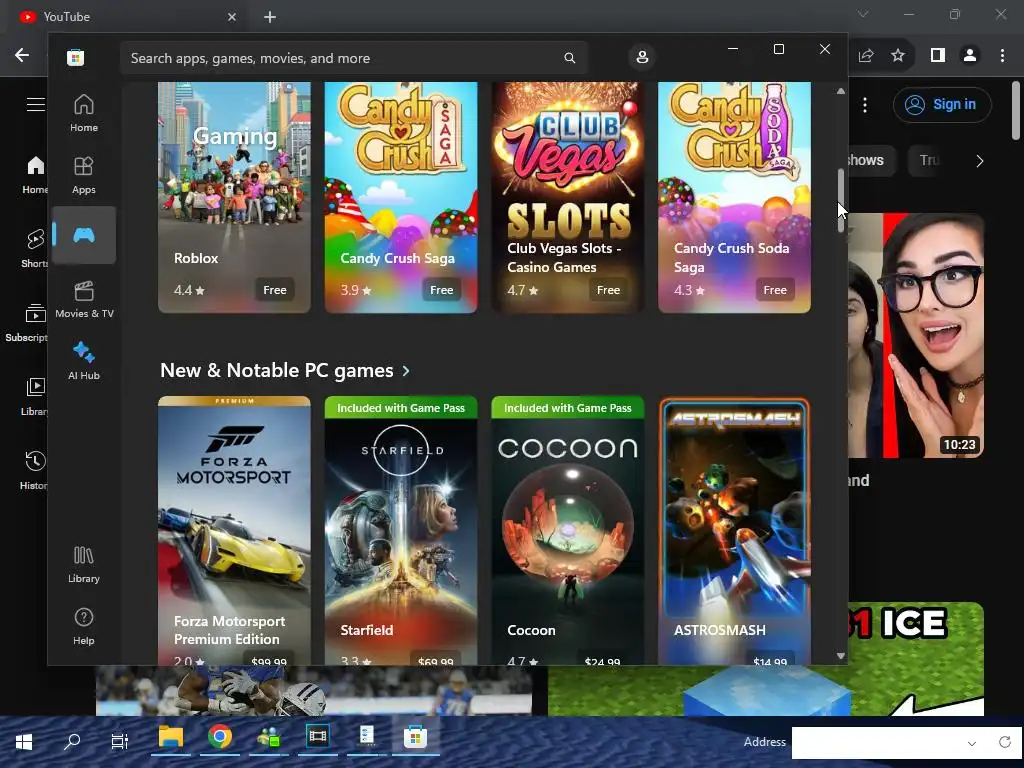Open Help in the Store sidebar

coord(84,626)
